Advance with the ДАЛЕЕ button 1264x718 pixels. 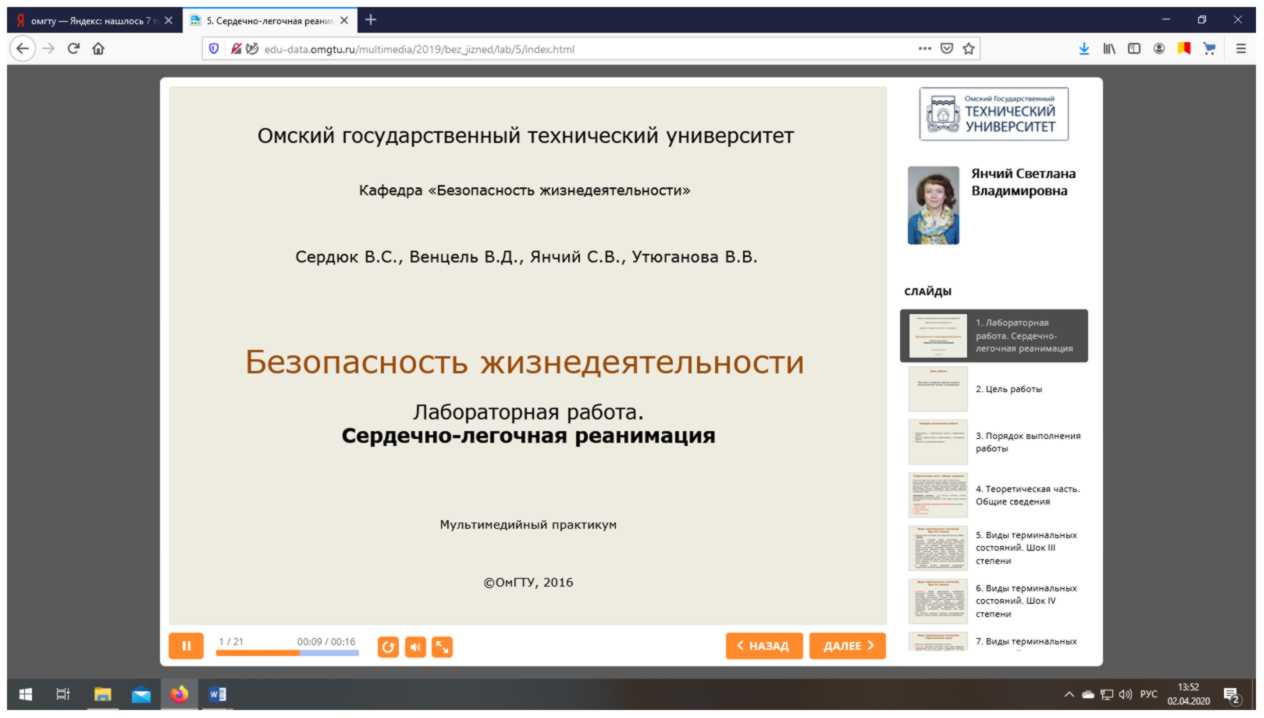tap(847, 646)
